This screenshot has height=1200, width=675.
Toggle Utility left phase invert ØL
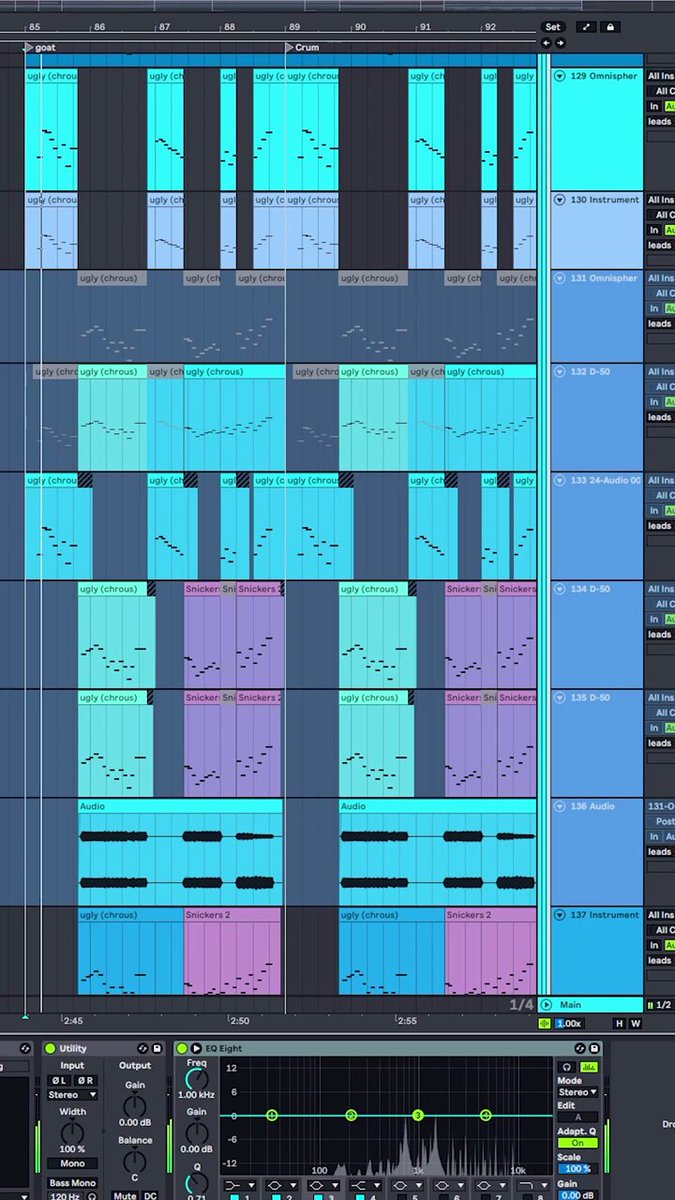[x=60, y=1080]
